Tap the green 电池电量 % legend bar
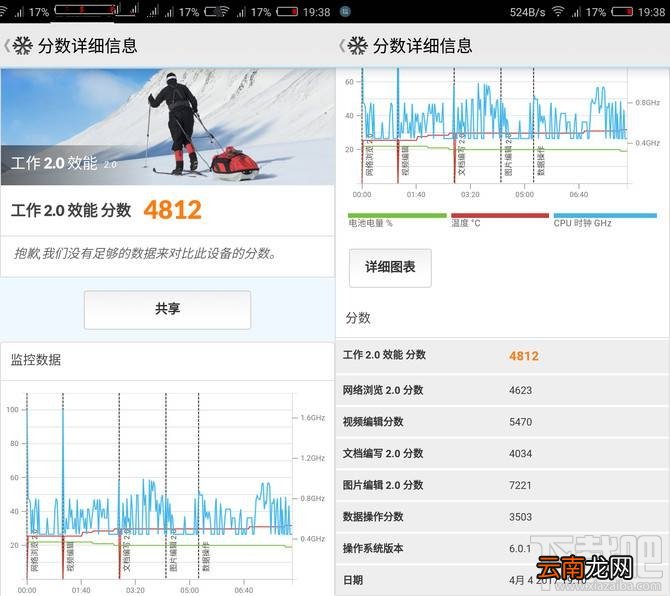The height and width of the screenshot is (596, 670). (397, 216)
